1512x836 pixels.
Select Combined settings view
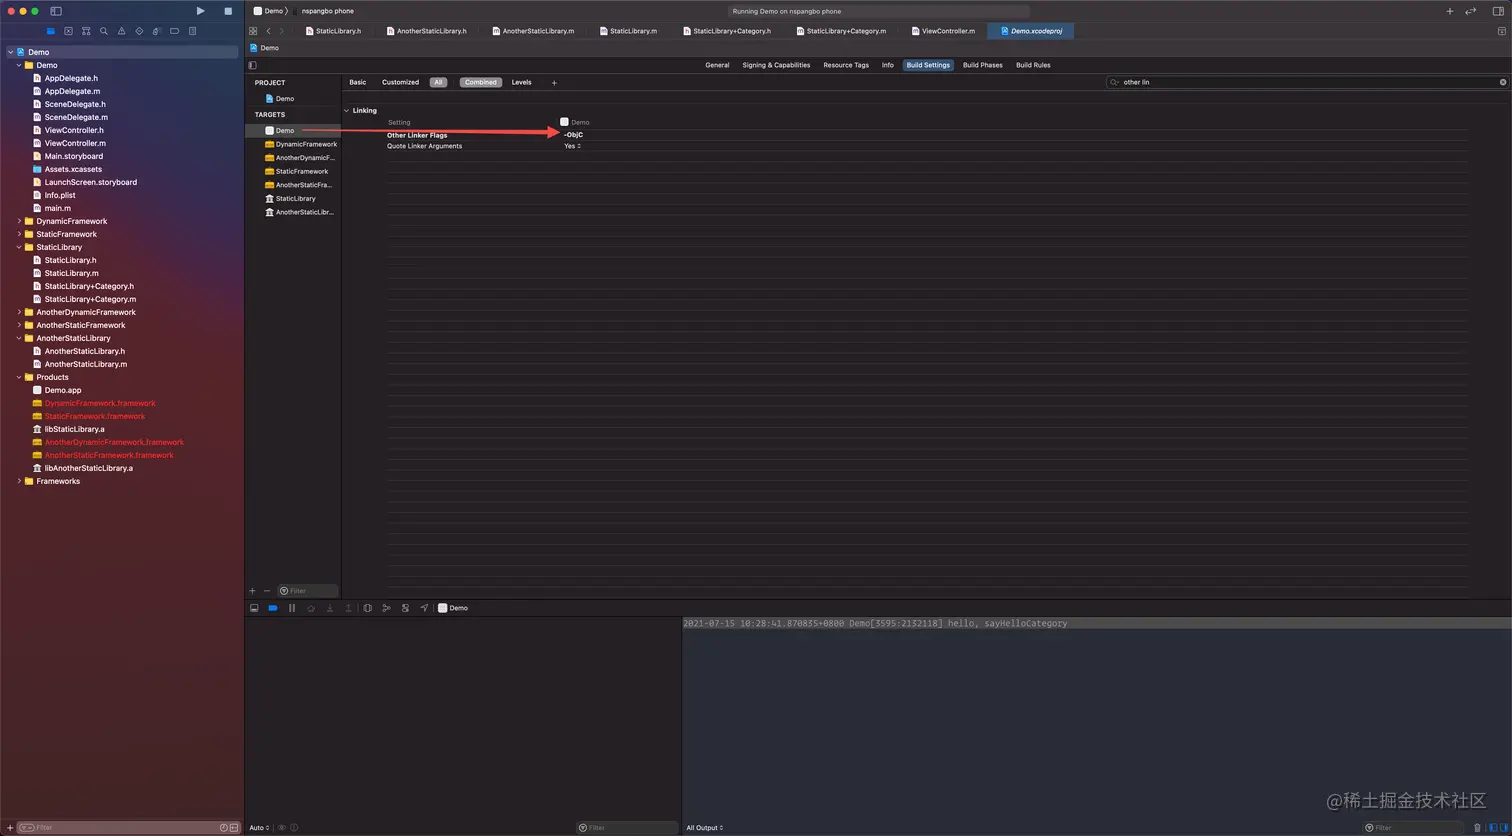click(480, 82)
